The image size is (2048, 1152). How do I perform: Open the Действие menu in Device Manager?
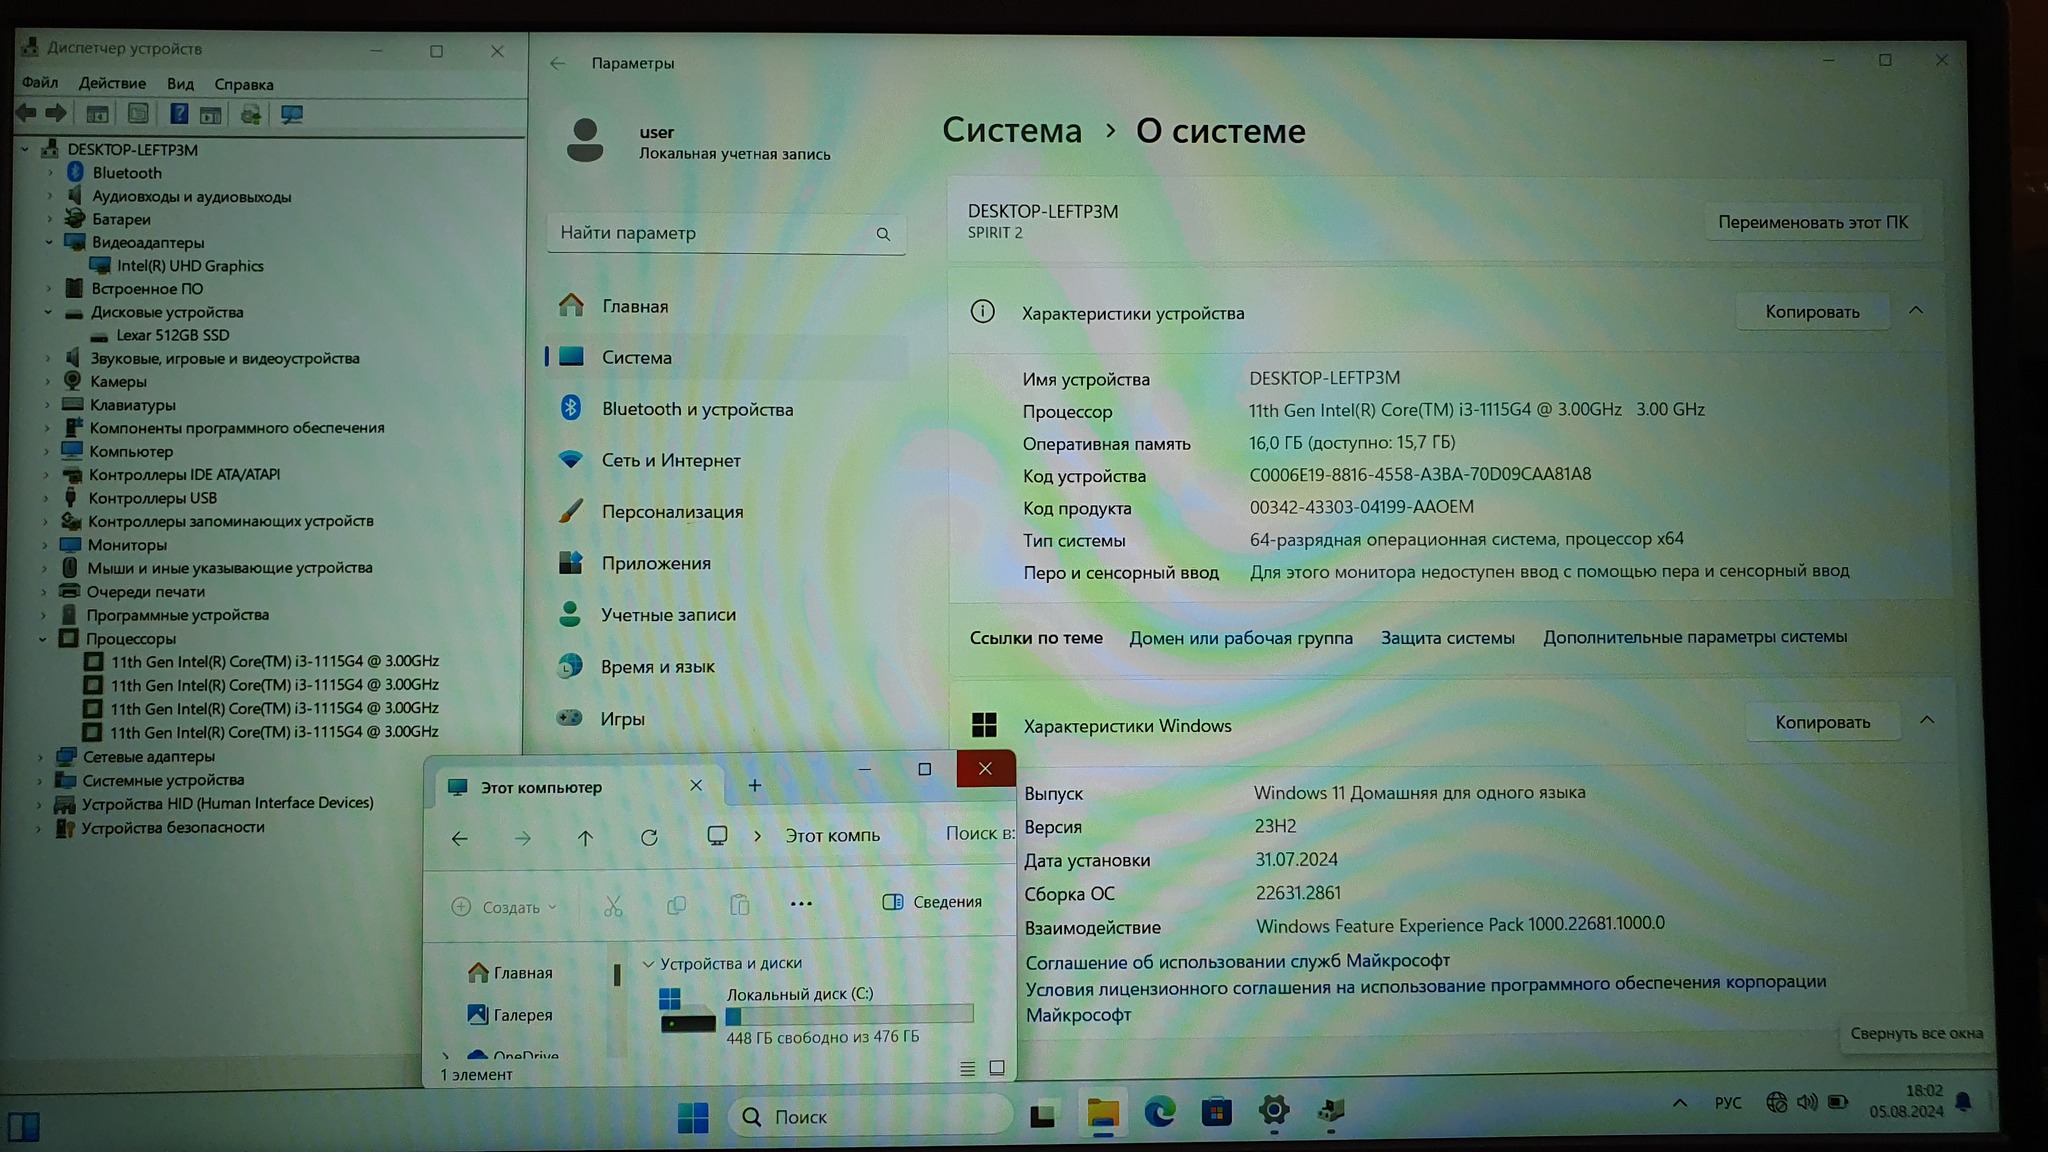tap(112, 83)
